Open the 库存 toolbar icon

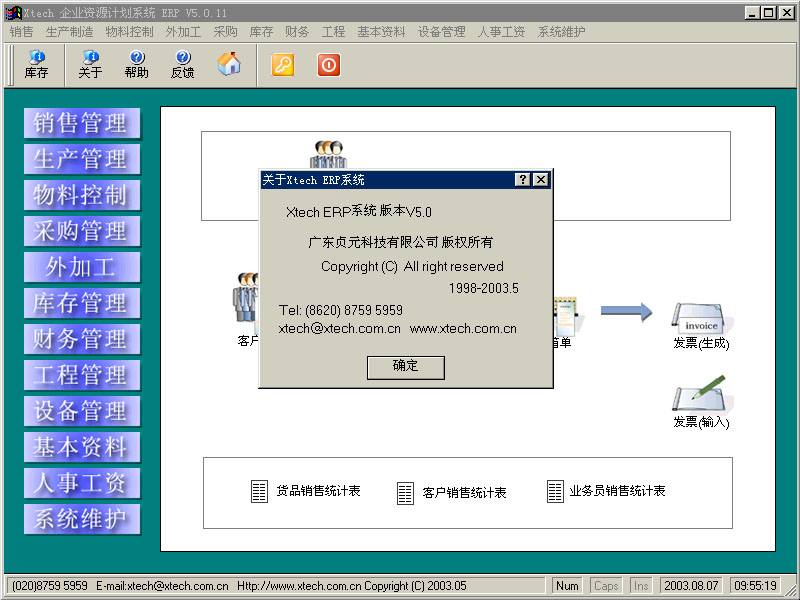[x=36, y=65]
